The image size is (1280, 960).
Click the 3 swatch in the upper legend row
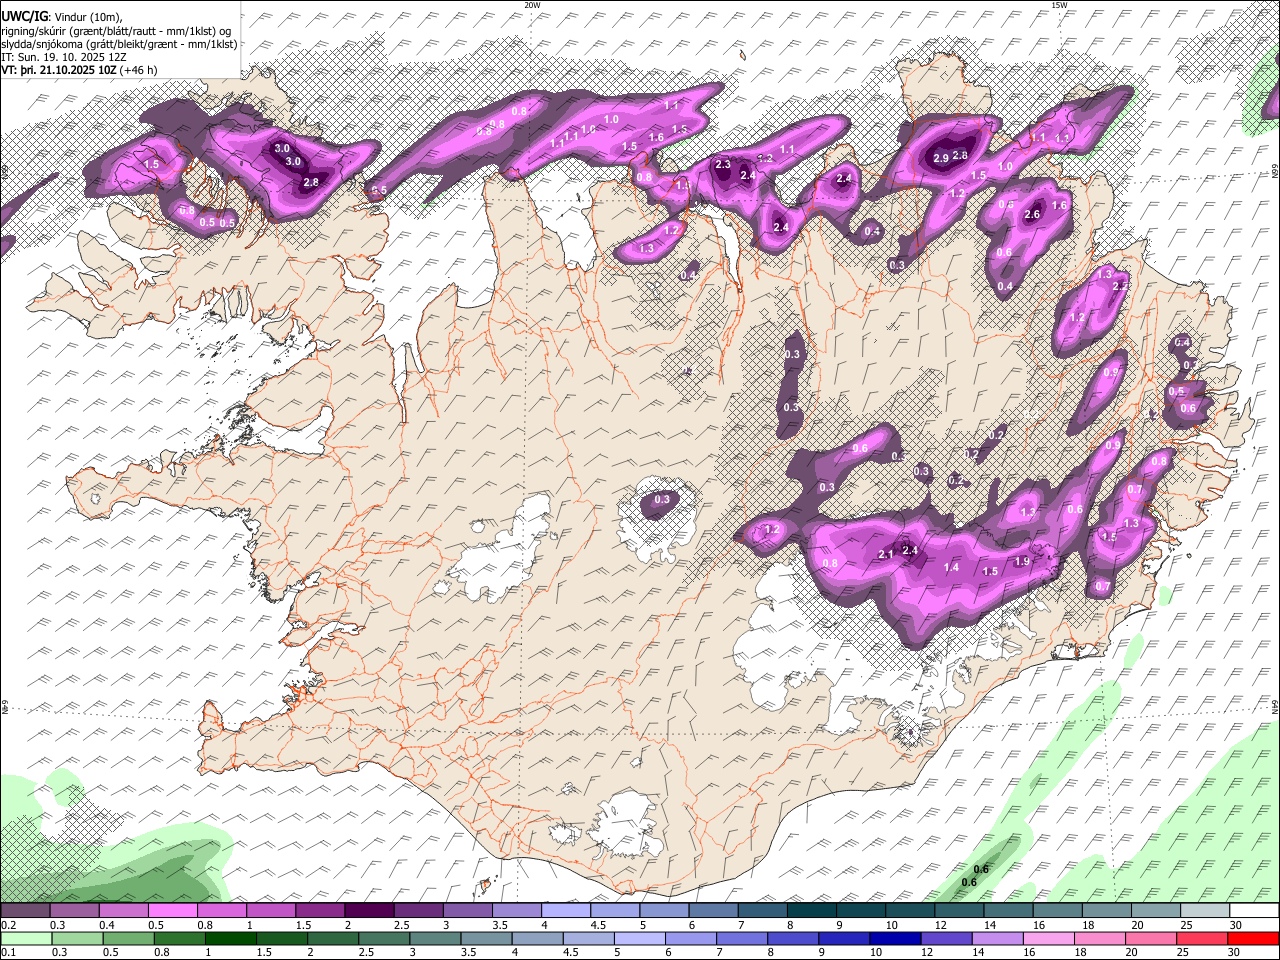(467, 911)
